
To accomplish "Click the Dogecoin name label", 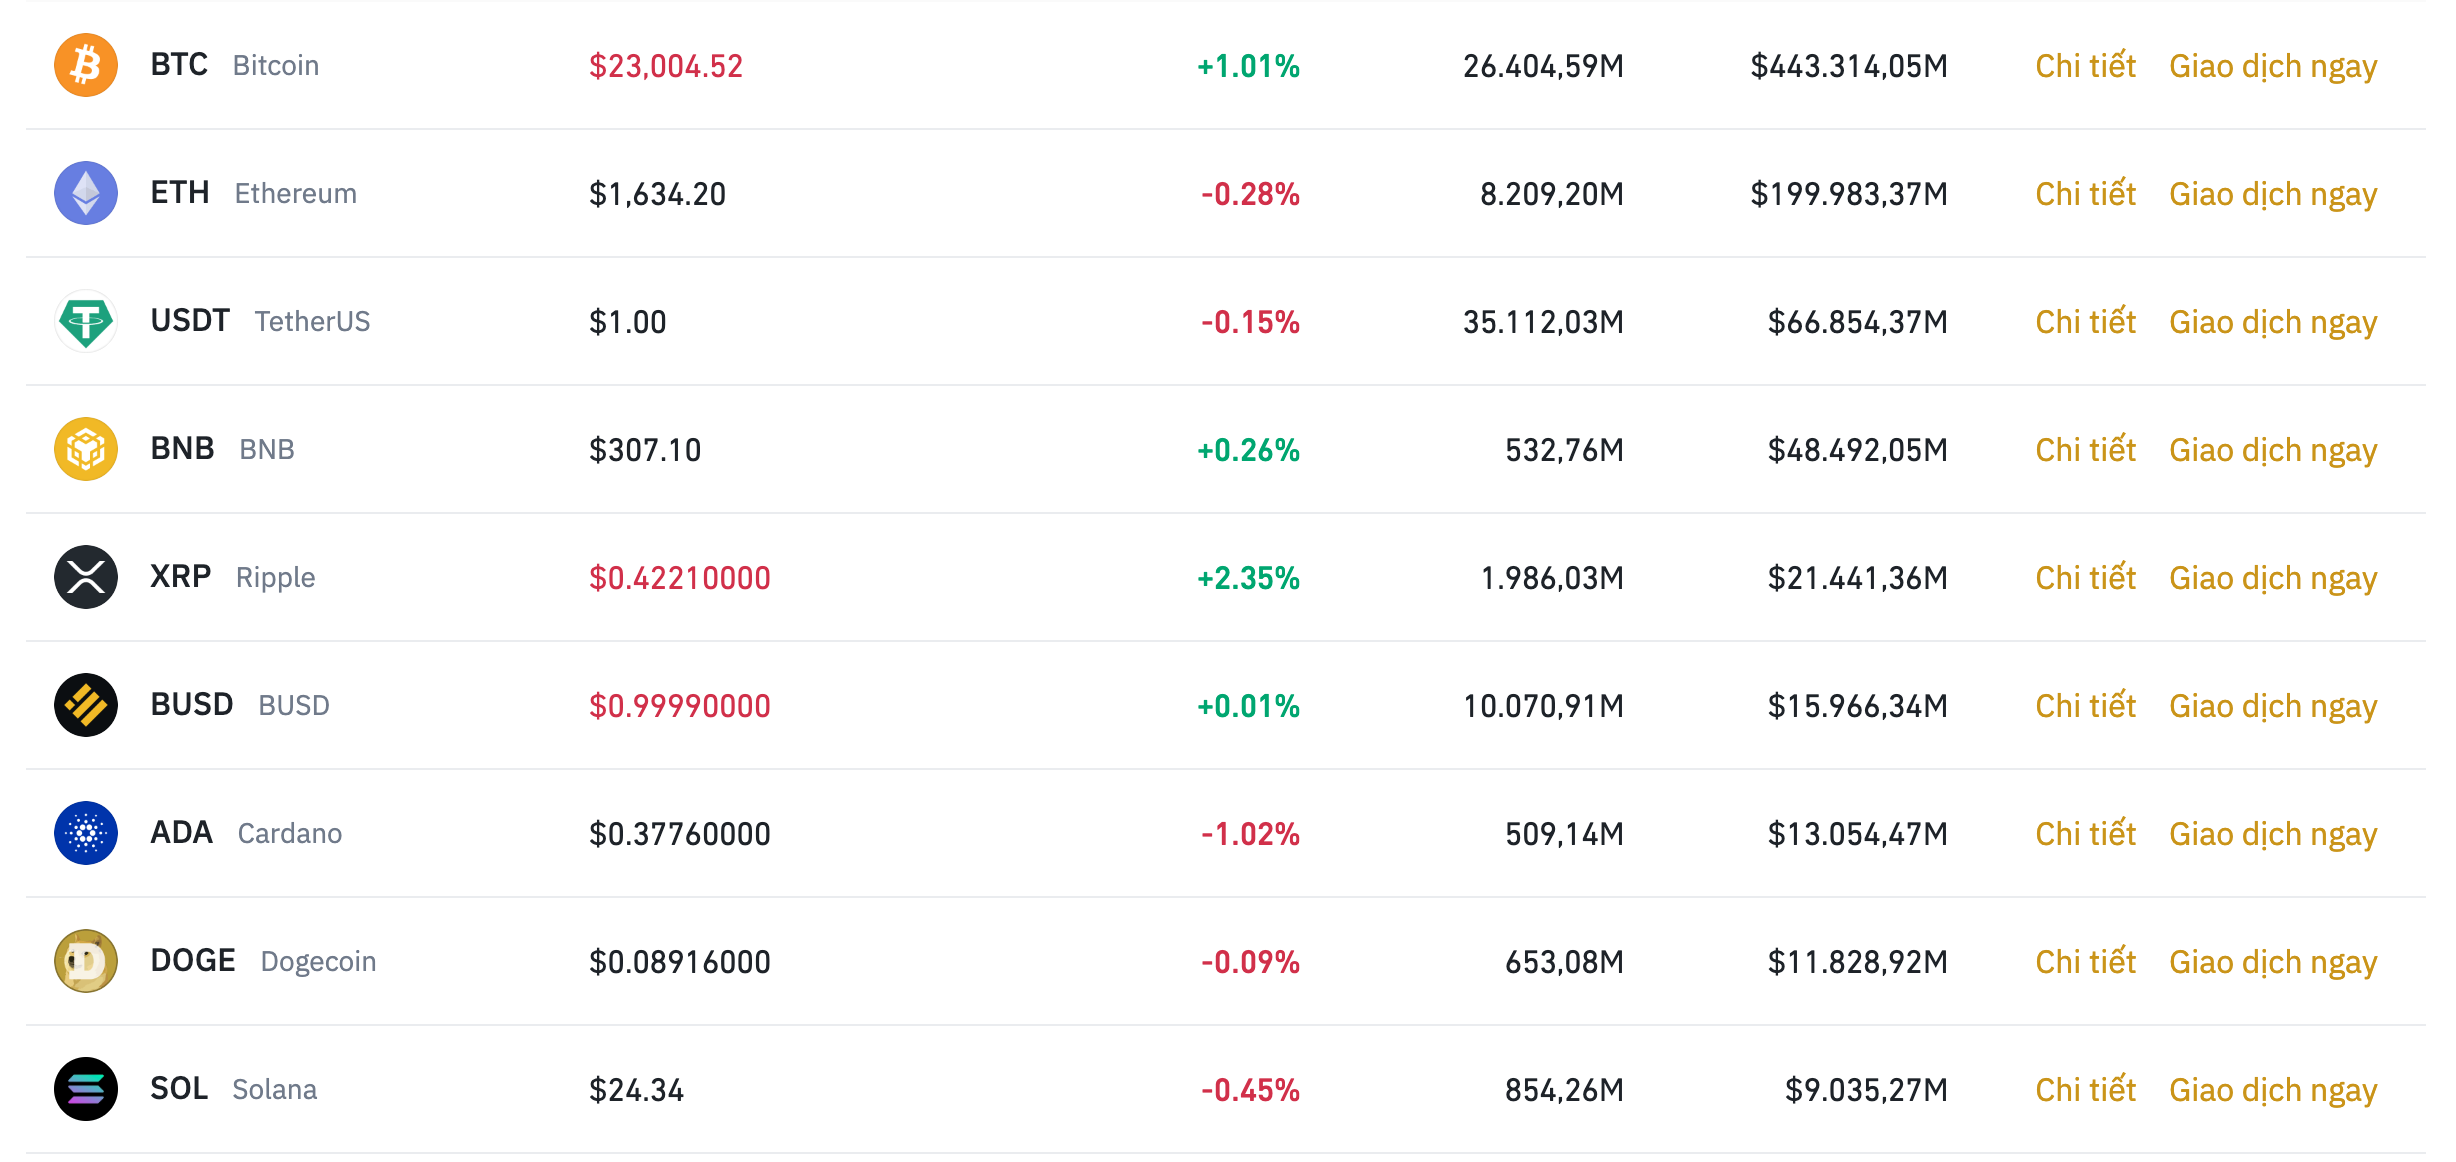I will click(x=318, y=962).
